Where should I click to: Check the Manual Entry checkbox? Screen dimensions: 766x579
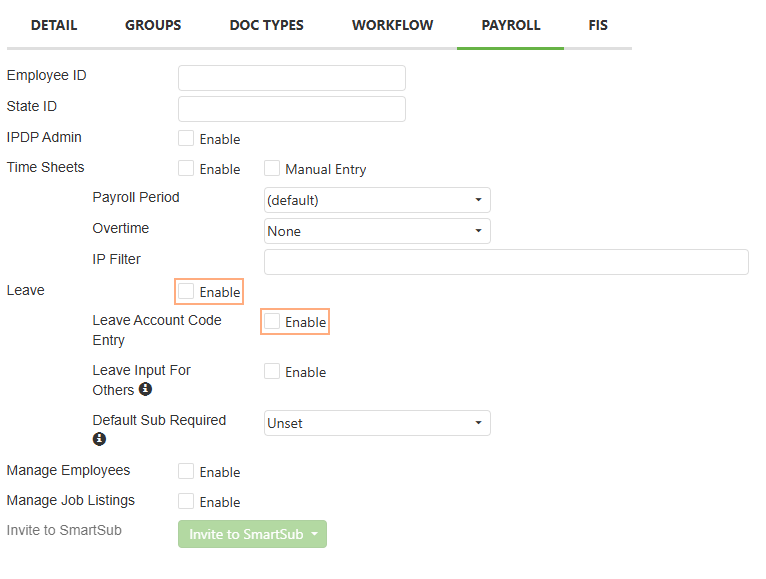pos(272,168)
